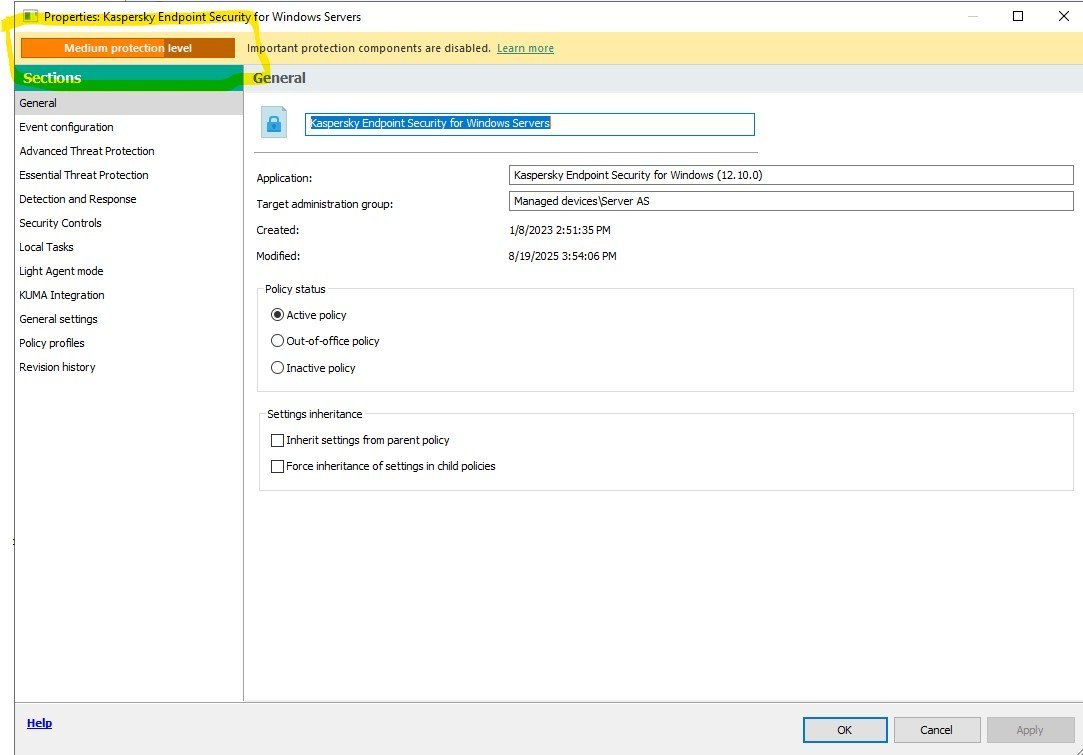1083x755 pixels.
Task: Click the Medium protection level indicator
Action: pyautogui.click(x=128, y=48)
